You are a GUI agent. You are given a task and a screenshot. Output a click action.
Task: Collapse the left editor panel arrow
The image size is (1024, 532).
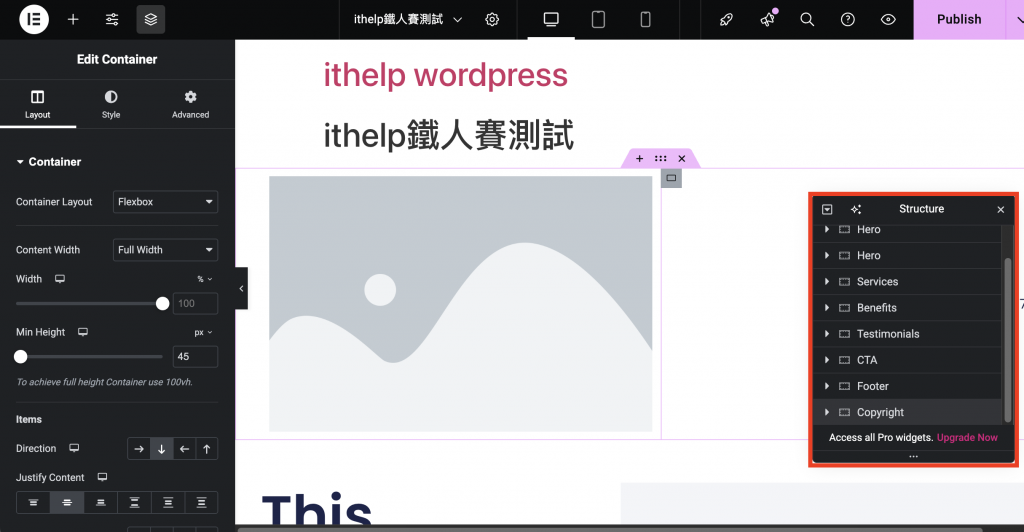click(241, 288)
